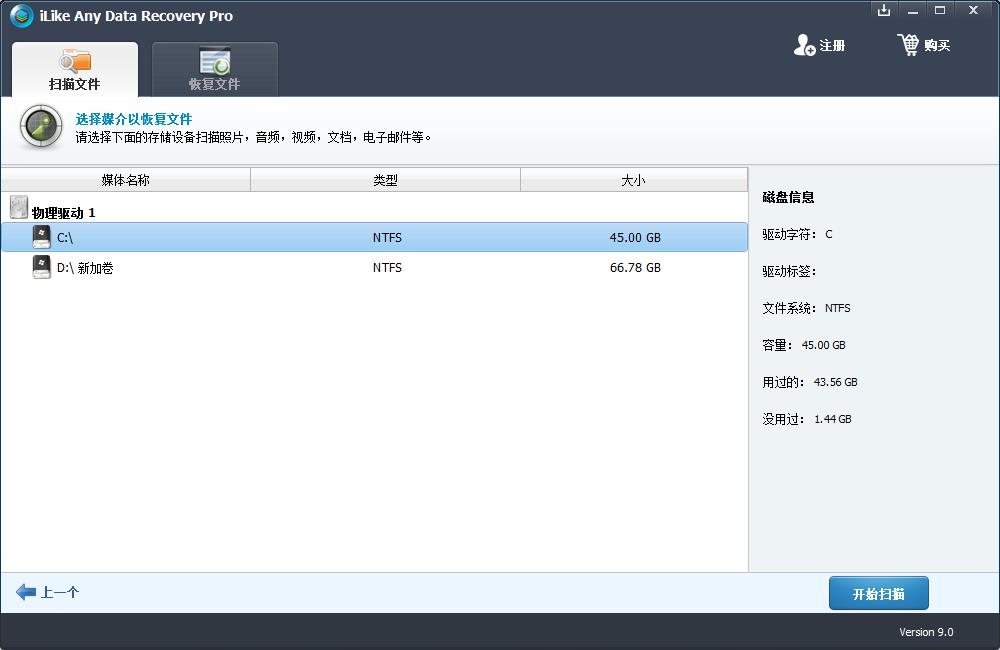The height and width of the screenshot is (650, 1000).
Task: Click the 类型 column header
Action: [x=386, y=178]
